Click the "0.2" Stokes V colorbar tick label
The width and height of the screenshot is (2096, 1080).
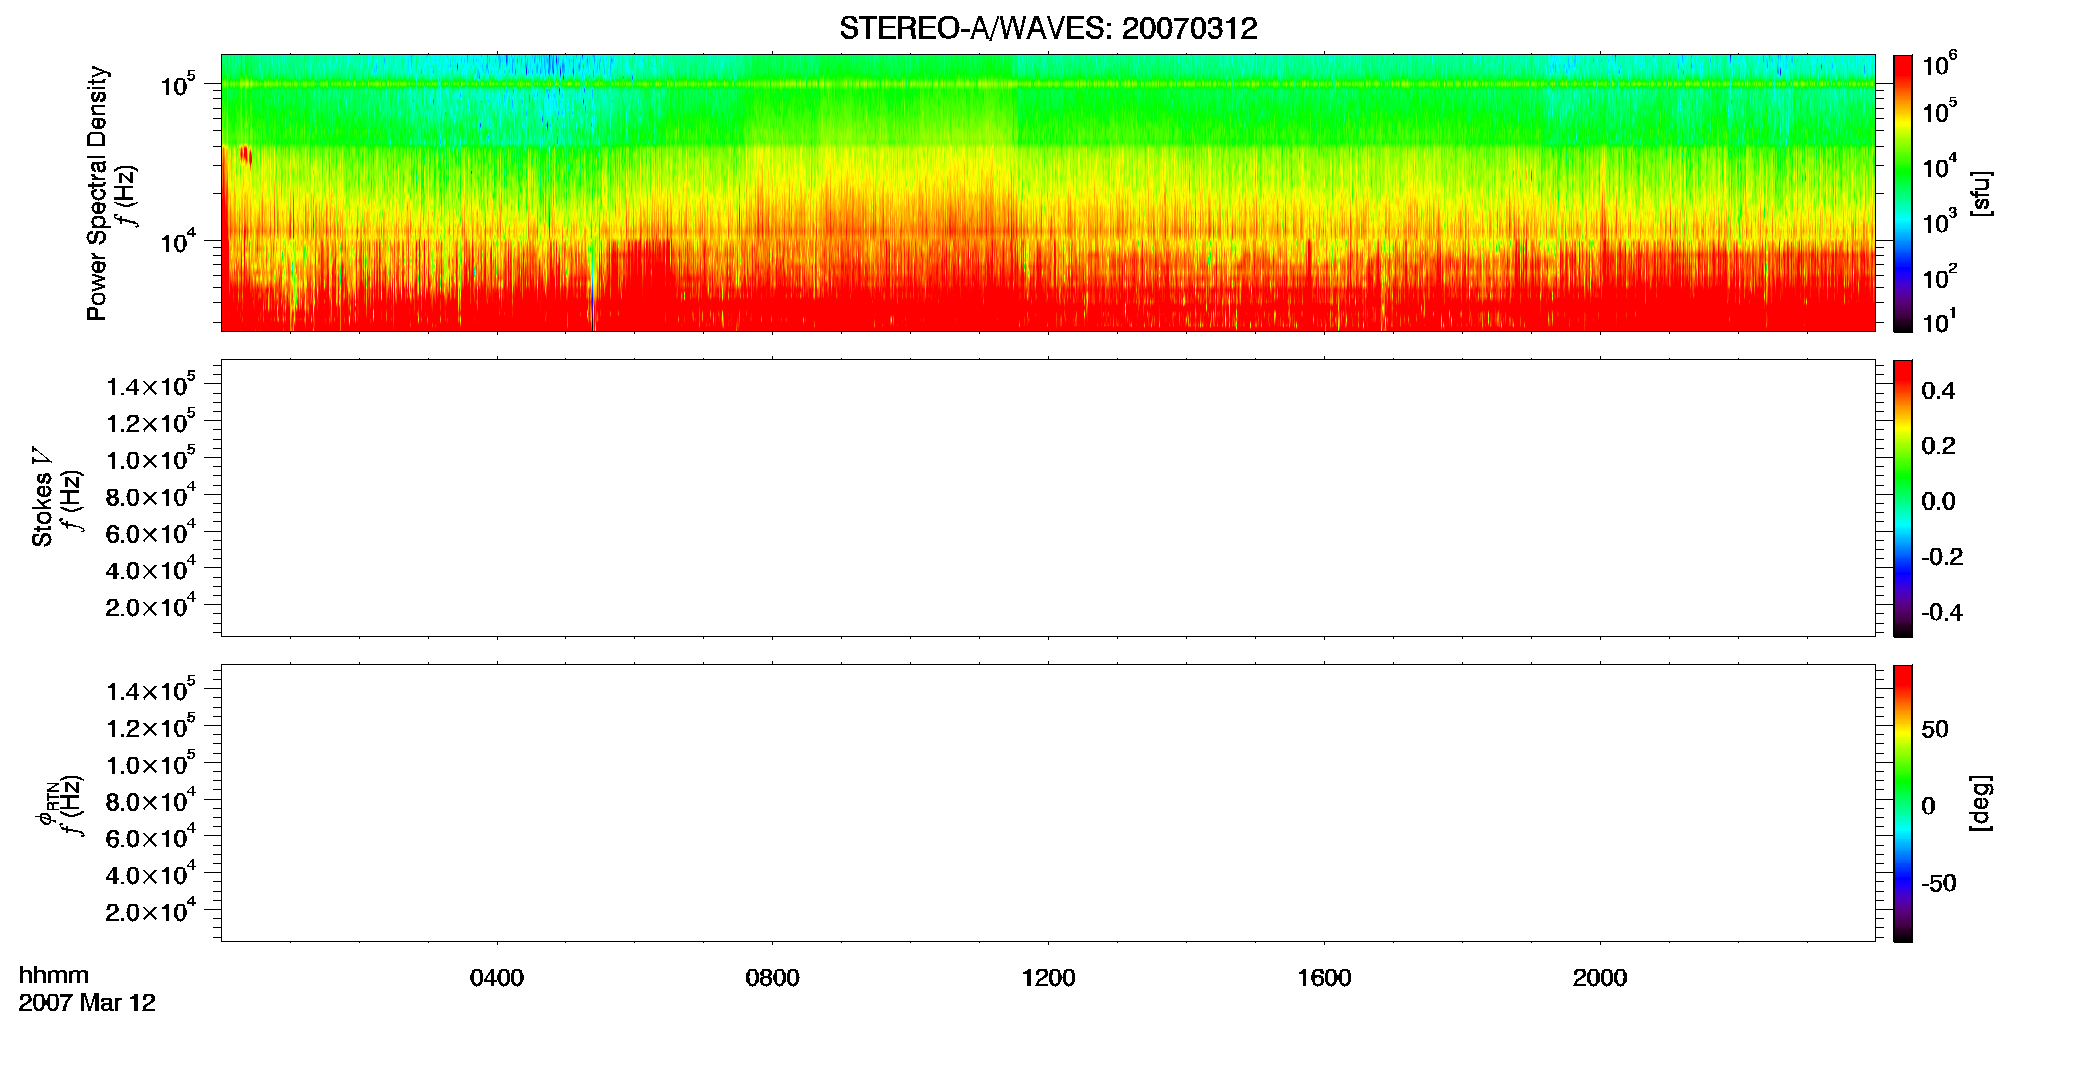coord(1938,446)
